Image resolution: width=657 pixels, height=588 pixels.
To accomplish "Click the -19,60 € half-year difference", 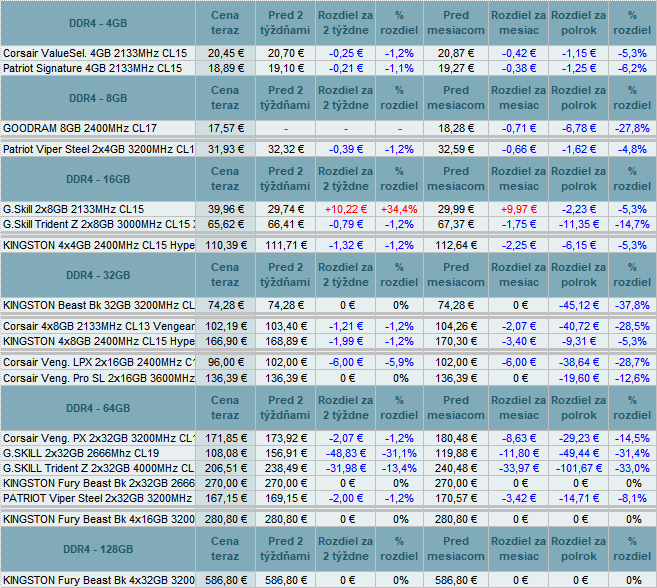I will 579,378.
